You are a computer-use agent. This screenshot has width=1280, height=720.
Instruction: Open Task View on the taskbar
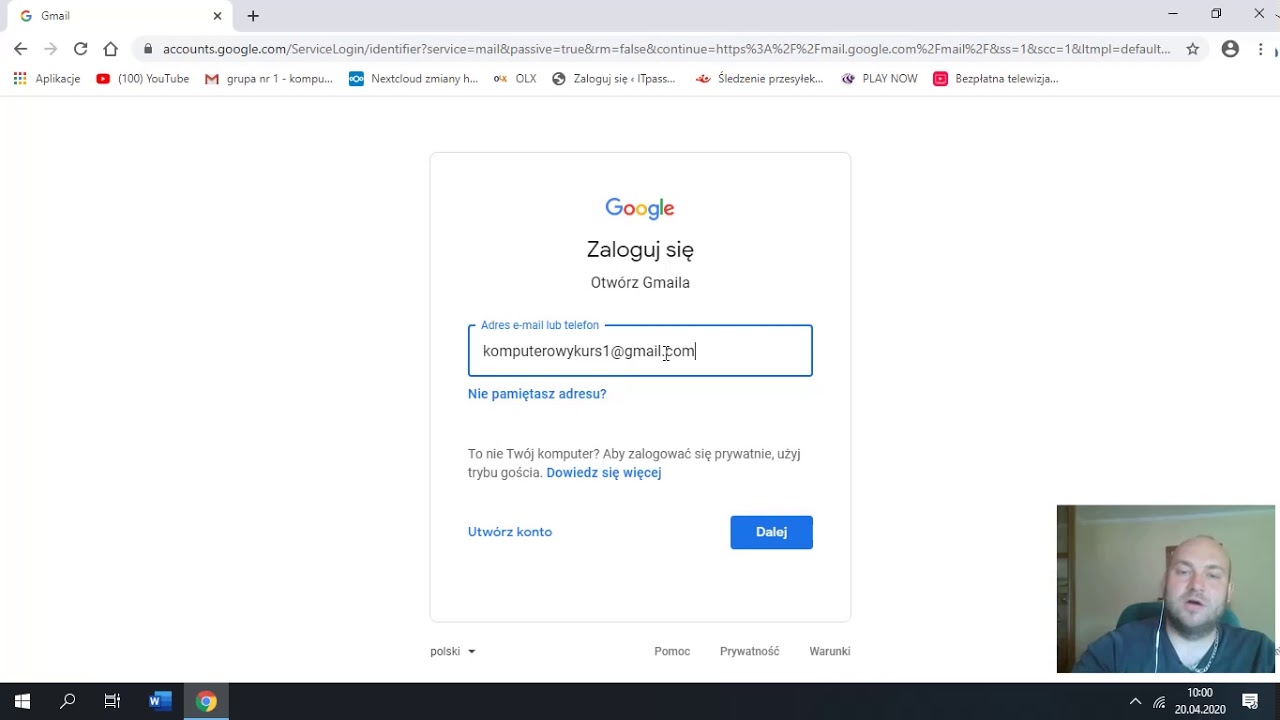(112, 701)
